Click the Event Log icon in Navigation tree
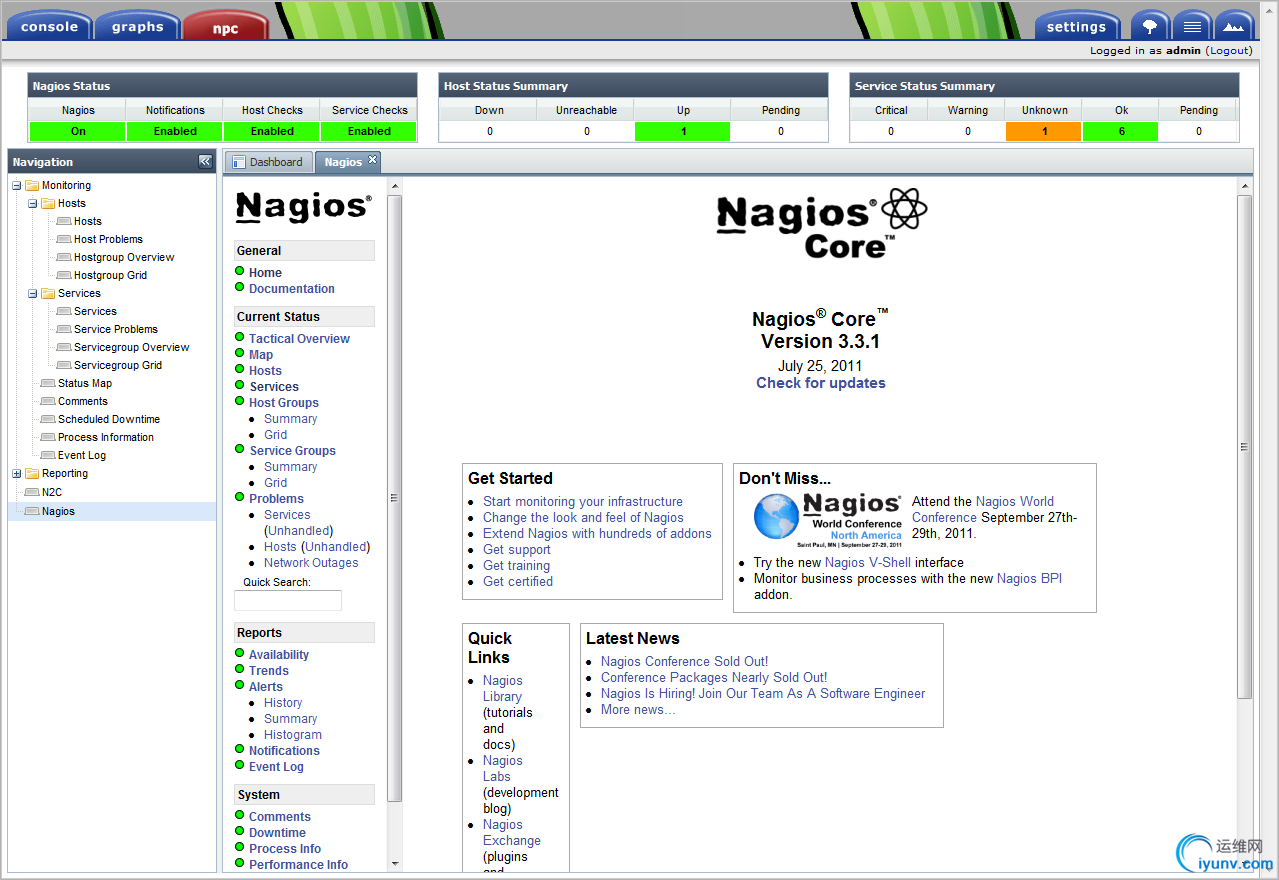Screen dimensions: 1279x880 tap(48, 455)
